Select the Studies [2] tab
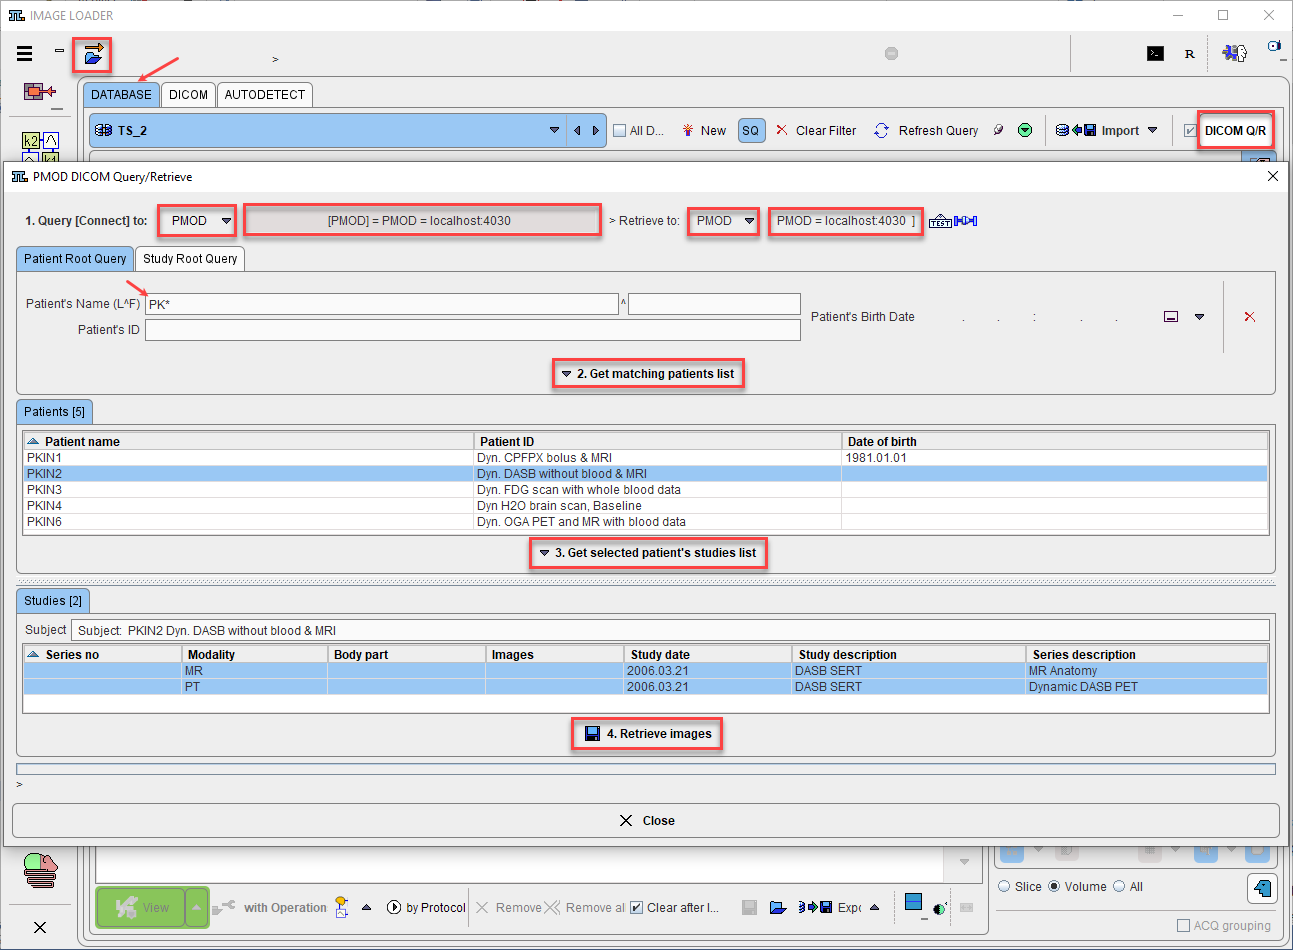1293x950 pixels. tap(53, 601)
